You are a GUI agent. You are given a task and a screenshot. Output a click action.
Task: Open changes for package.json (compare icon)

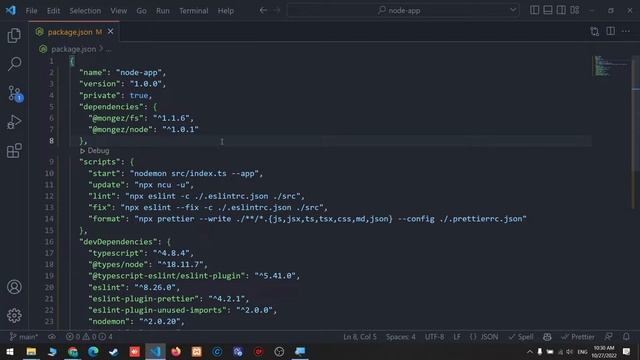pyautogui.click(x=595, y=31)
